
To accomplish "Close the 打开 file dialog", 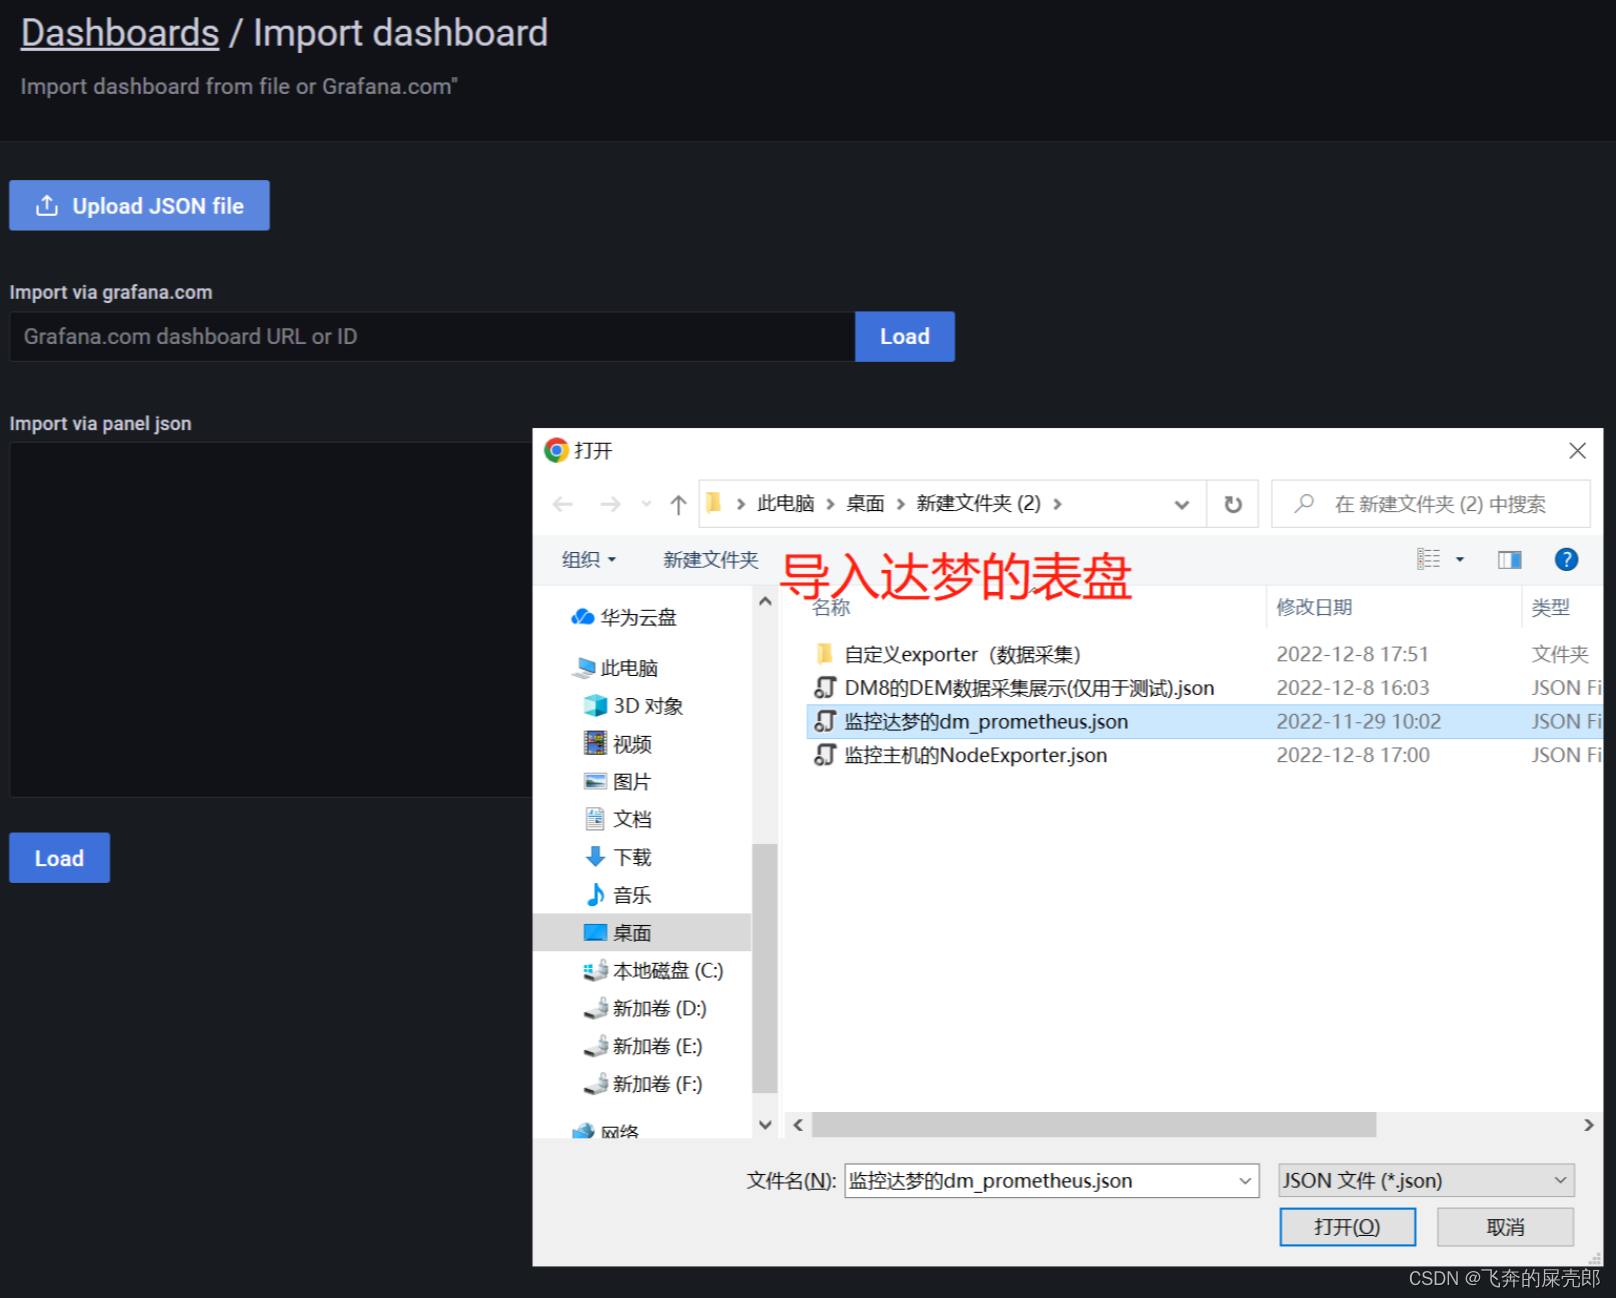I will (x=1577, y=450).
